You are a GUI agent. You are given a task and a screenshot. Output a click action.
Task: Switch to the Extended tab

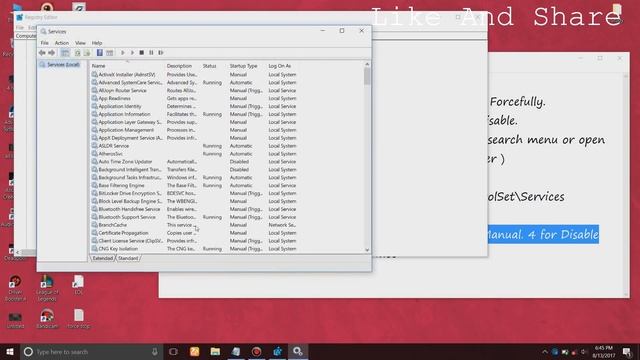tap(102, 258)
